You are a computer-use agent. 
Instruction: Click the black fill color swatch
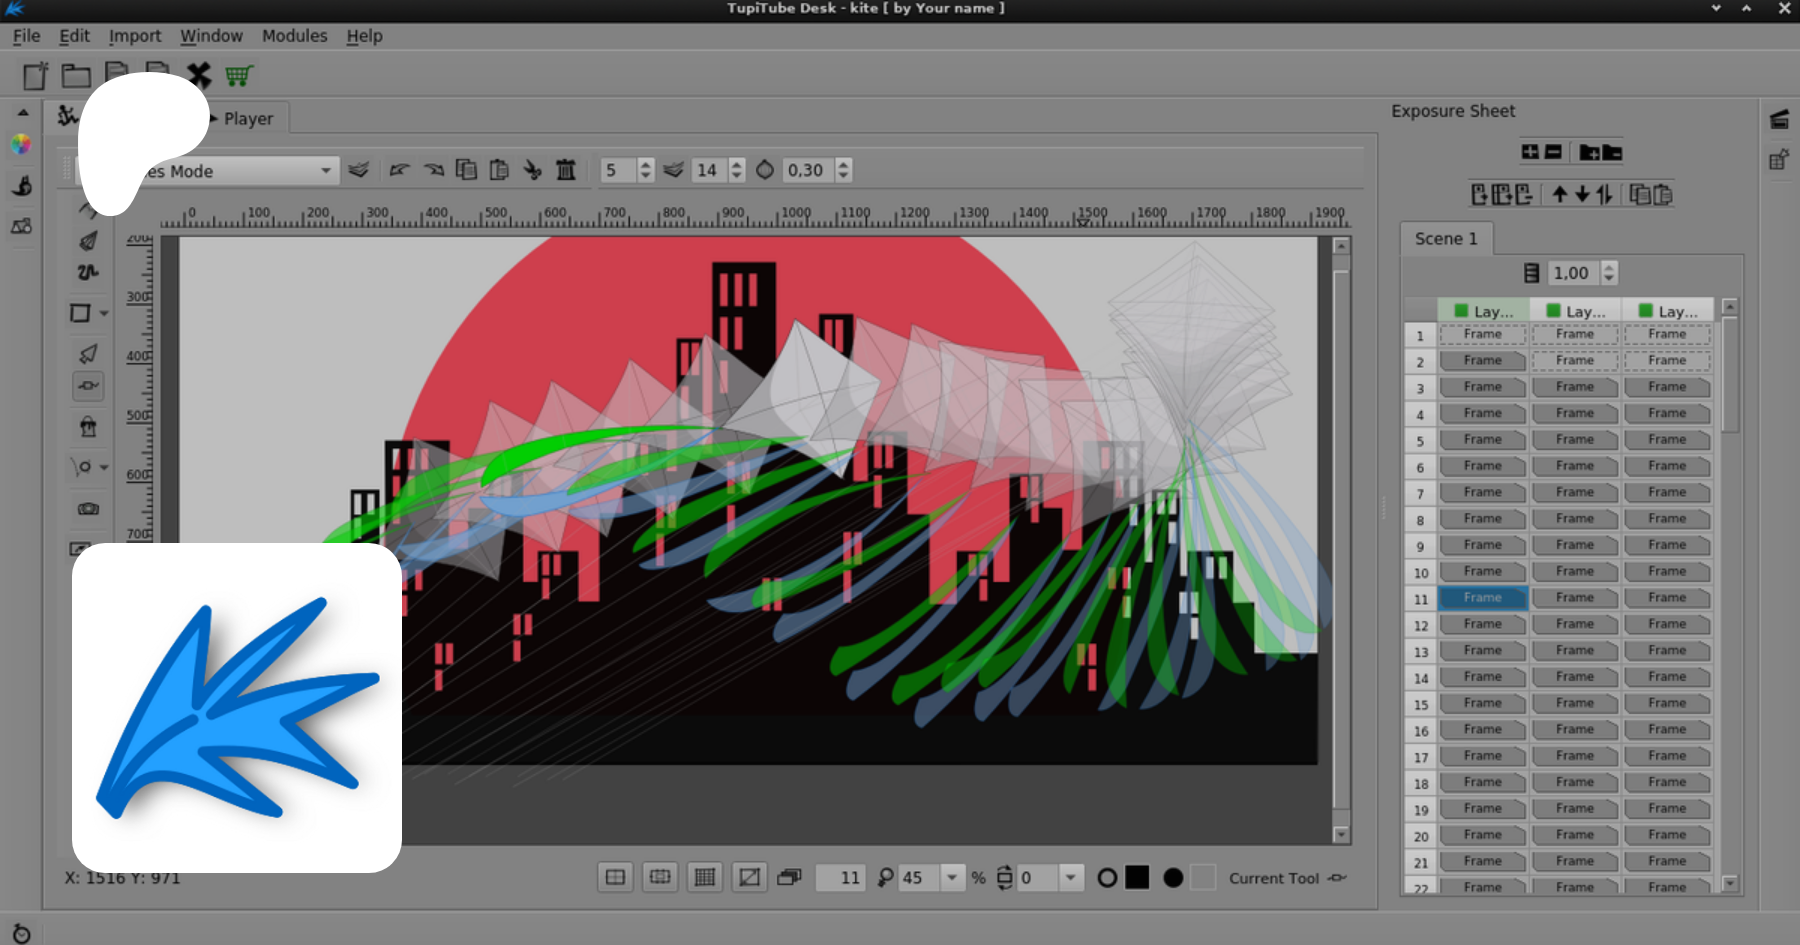click(x=1137, y=877)
